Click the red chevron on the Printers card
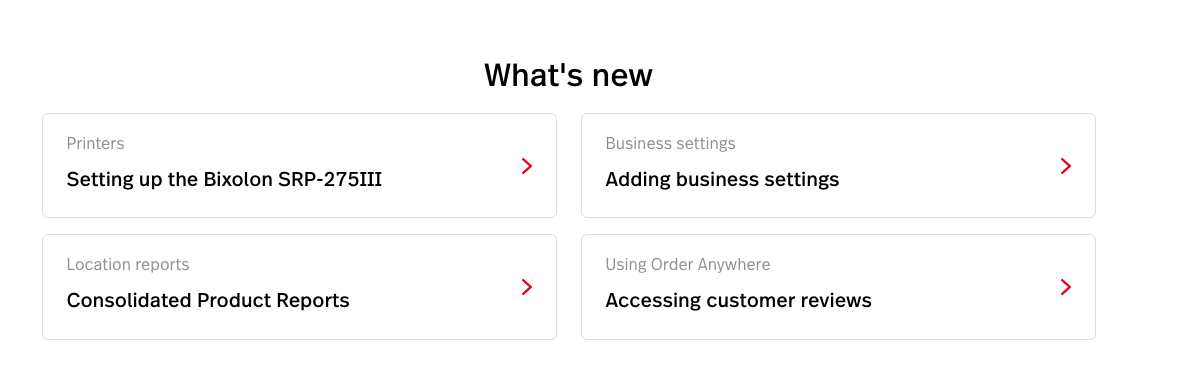 tap(527, 166)
